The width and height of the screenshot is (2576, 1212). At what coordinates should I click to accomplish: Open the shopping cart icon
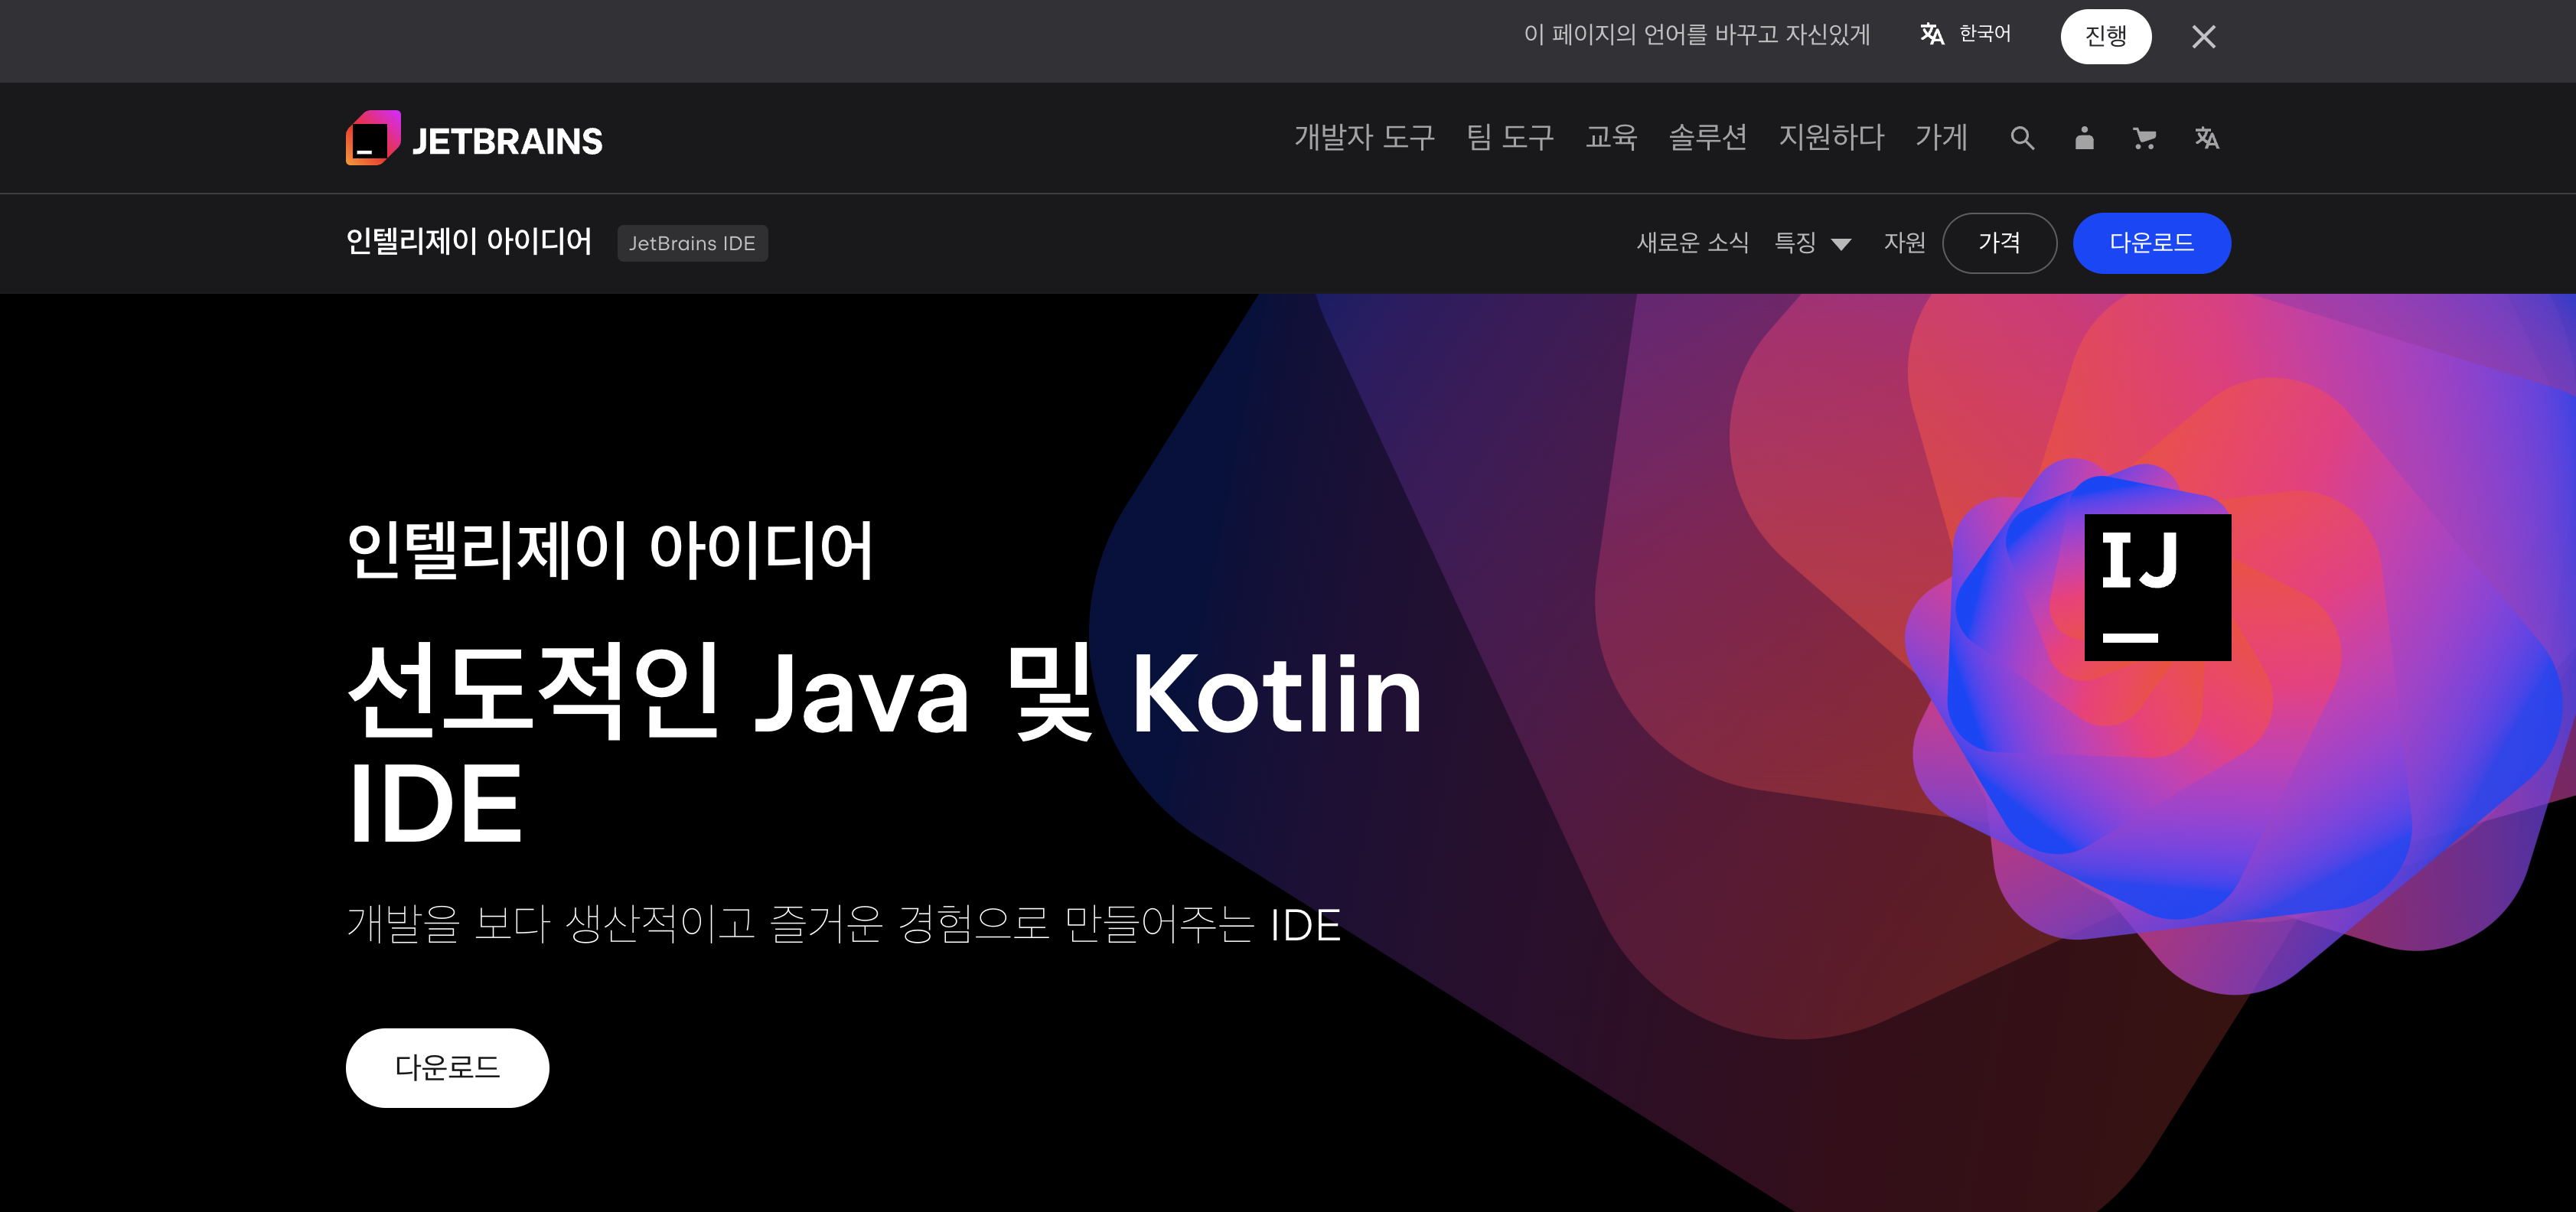tap(2144, 138)
